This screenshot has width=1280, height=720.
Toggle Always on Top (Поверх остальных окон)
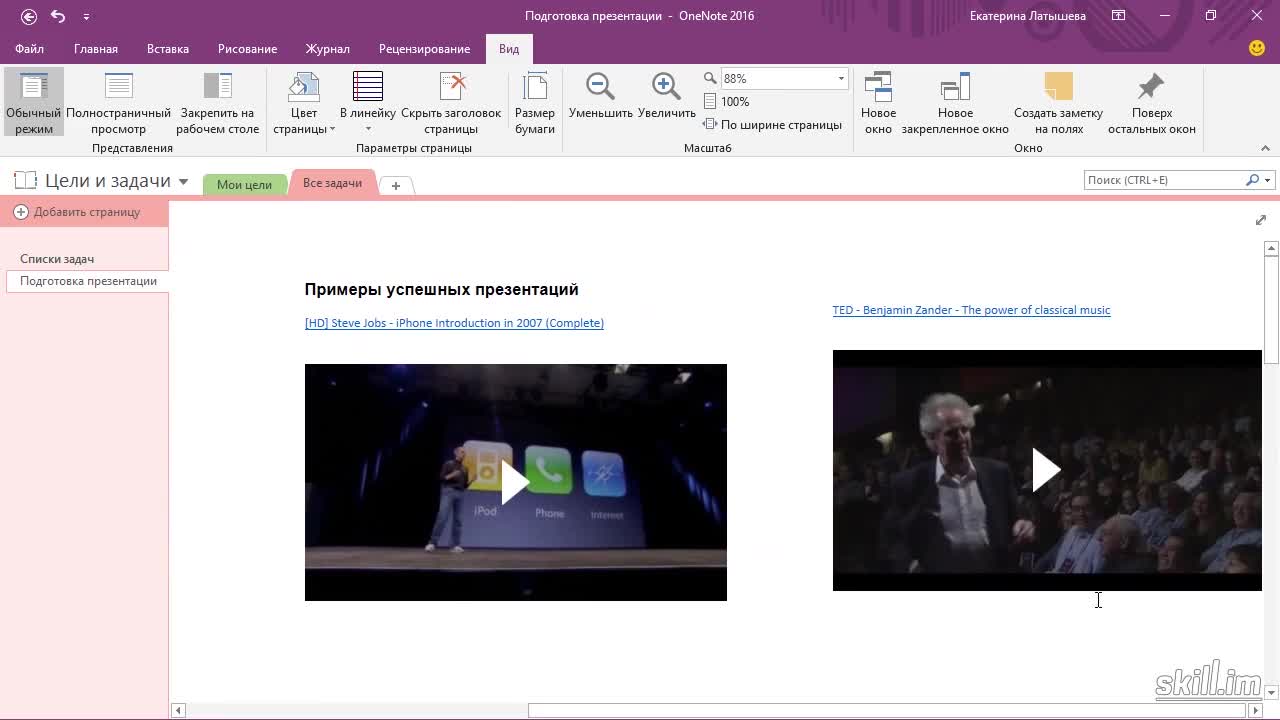1152,103
